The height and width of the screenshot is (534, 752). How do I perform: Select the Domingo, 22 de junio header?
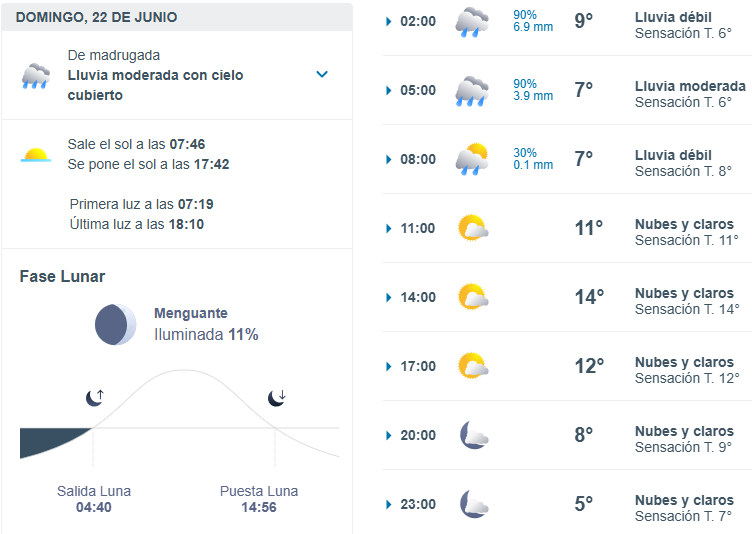(177, 17)
